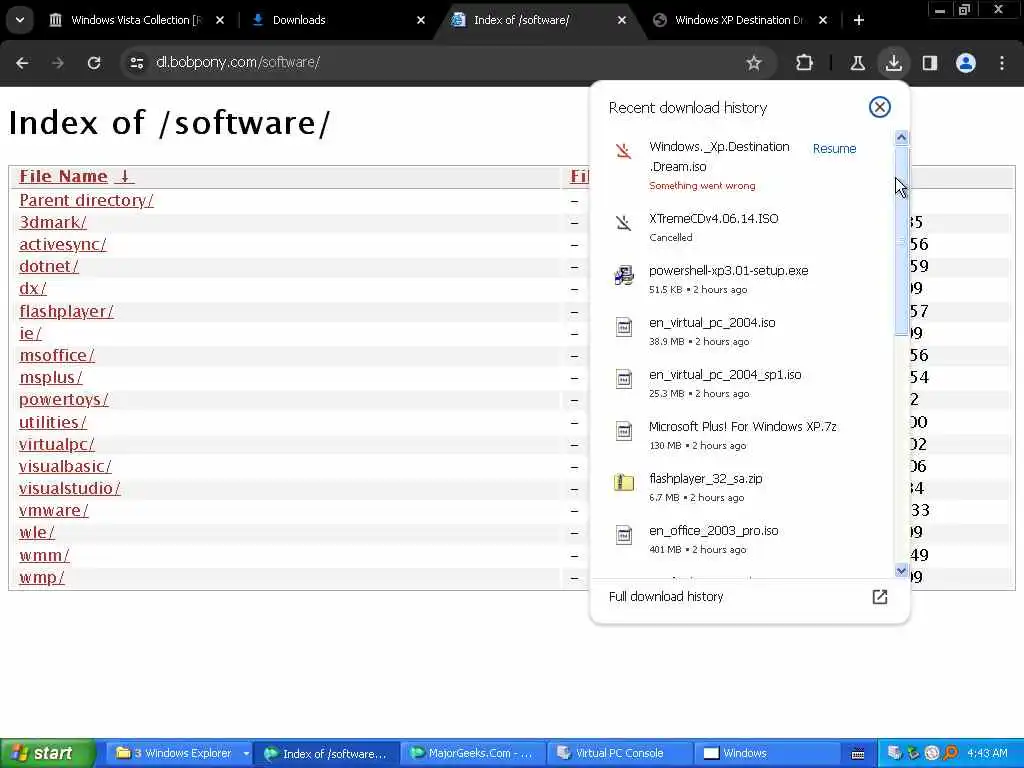Open Chrome three-dot menu

tap(1002, 63)
